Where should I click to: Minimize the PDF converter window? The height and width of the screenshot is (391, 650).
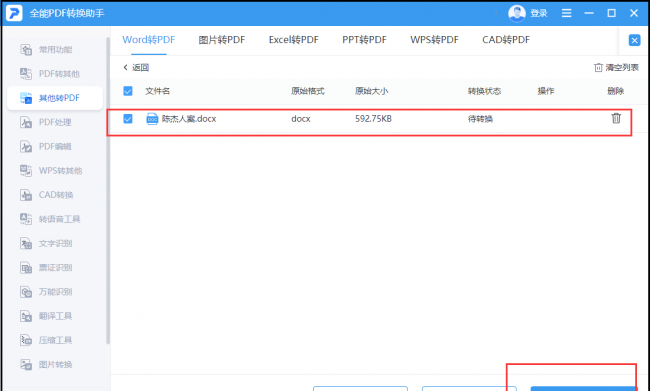(589, 13)
